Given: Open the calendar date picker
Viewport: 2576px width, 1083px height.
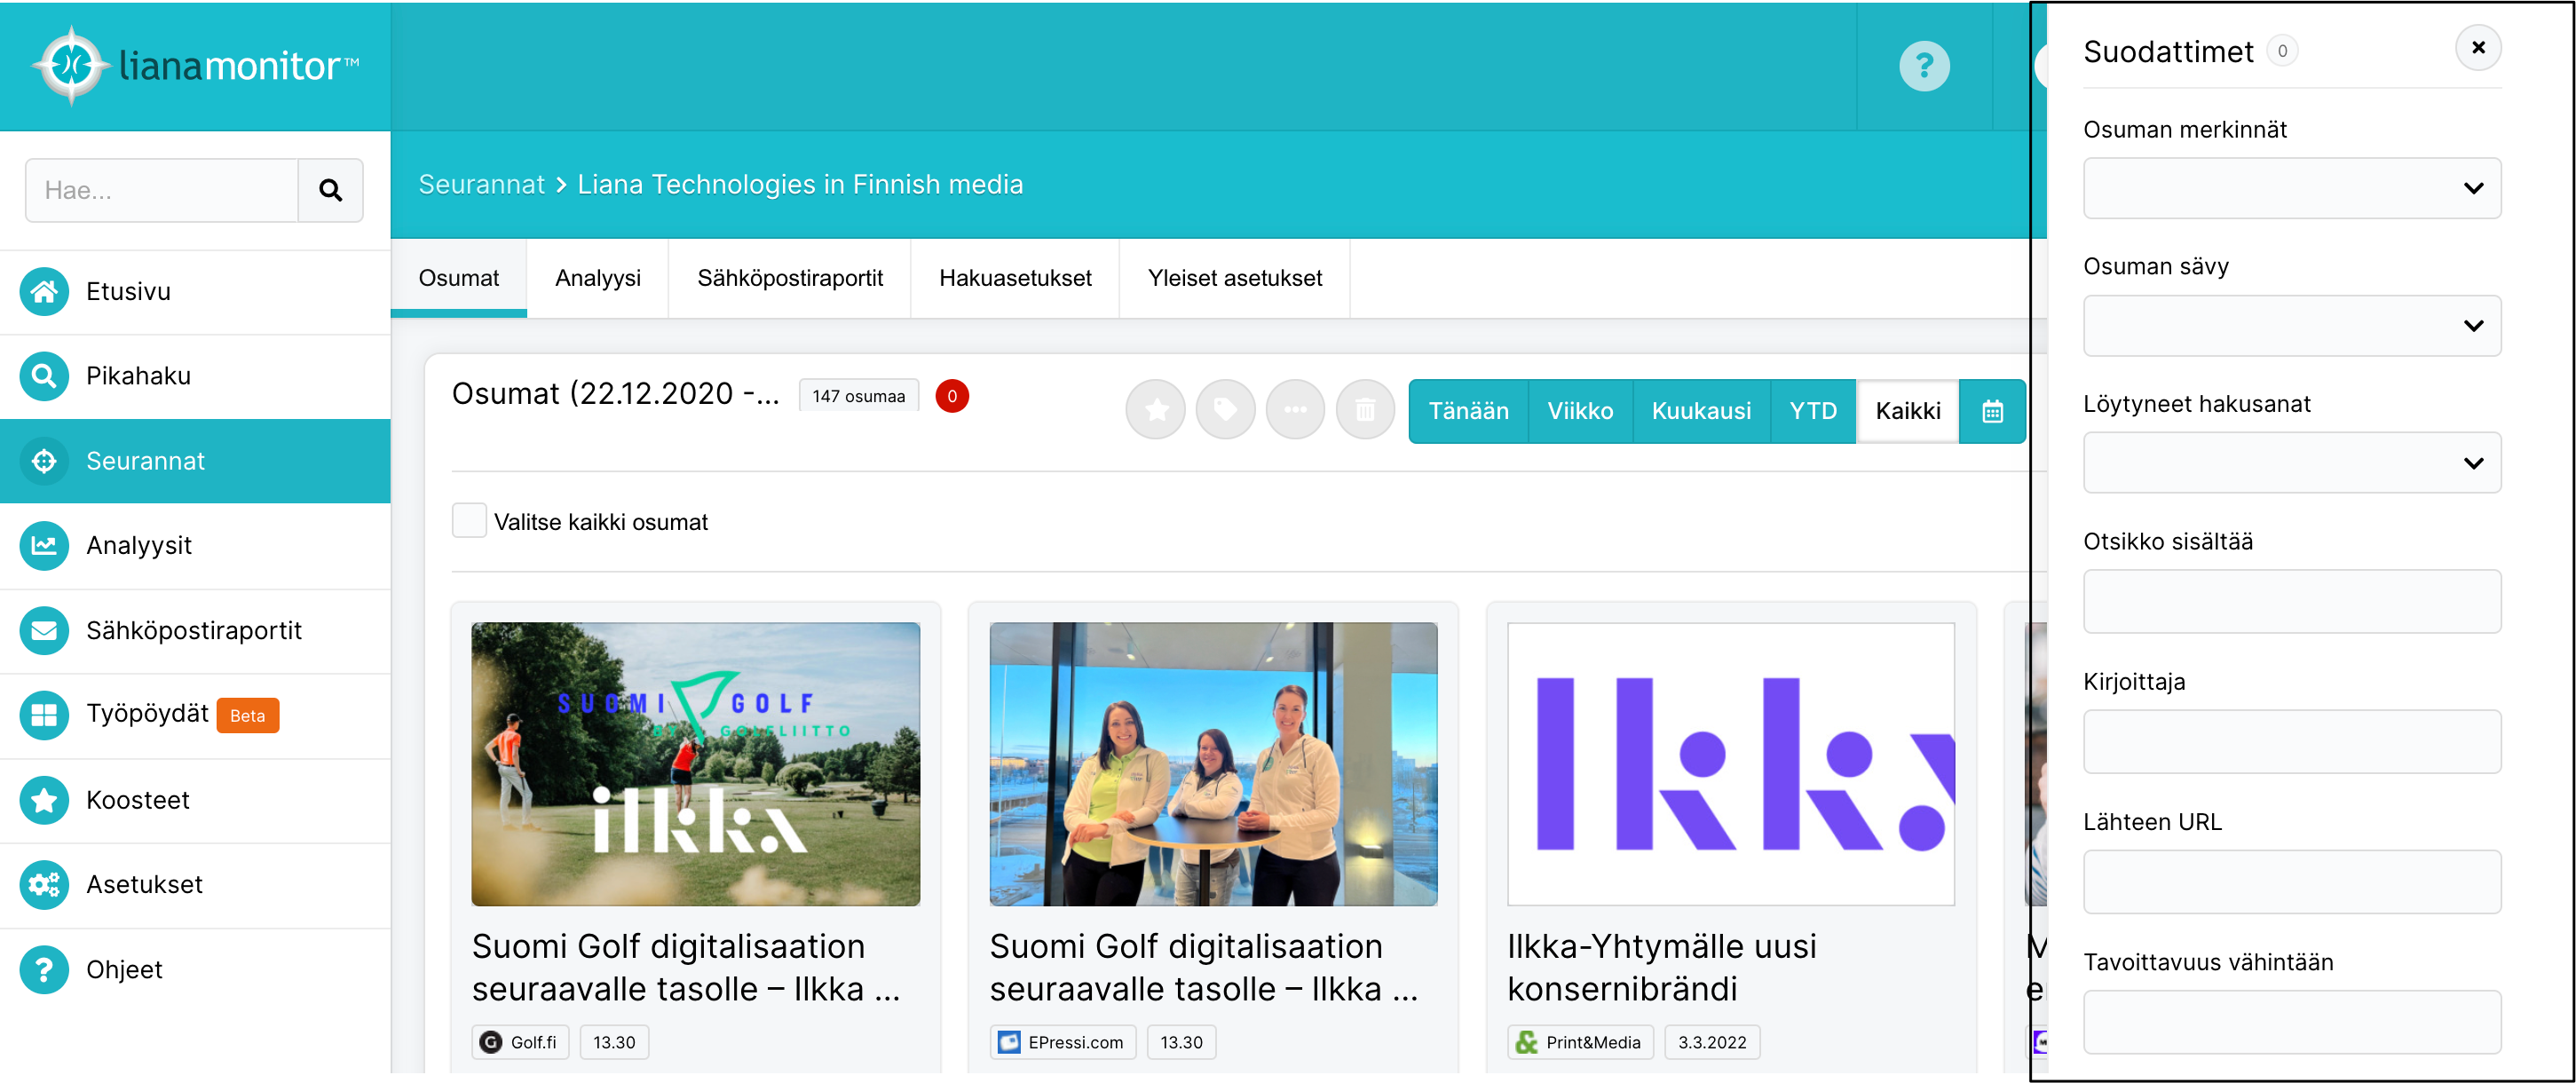Looking at the screenshot, I should (1992, 411).
